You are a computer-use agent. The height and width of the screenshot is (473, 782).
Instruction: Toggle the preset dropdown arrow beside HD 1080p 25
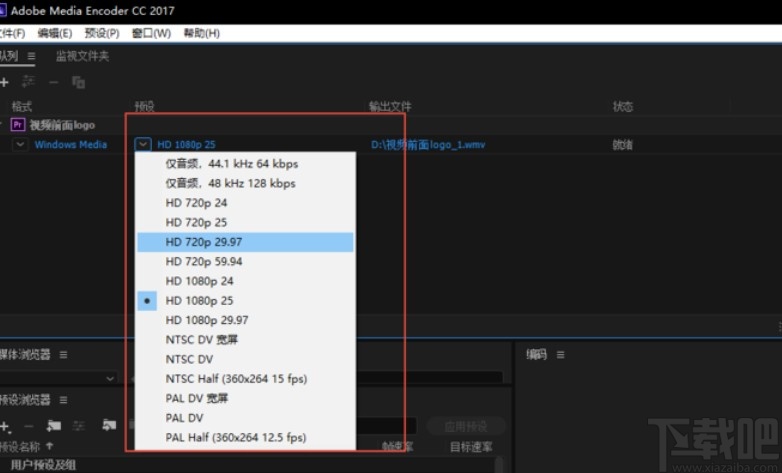pyautogui.click(x=143, y=145)
